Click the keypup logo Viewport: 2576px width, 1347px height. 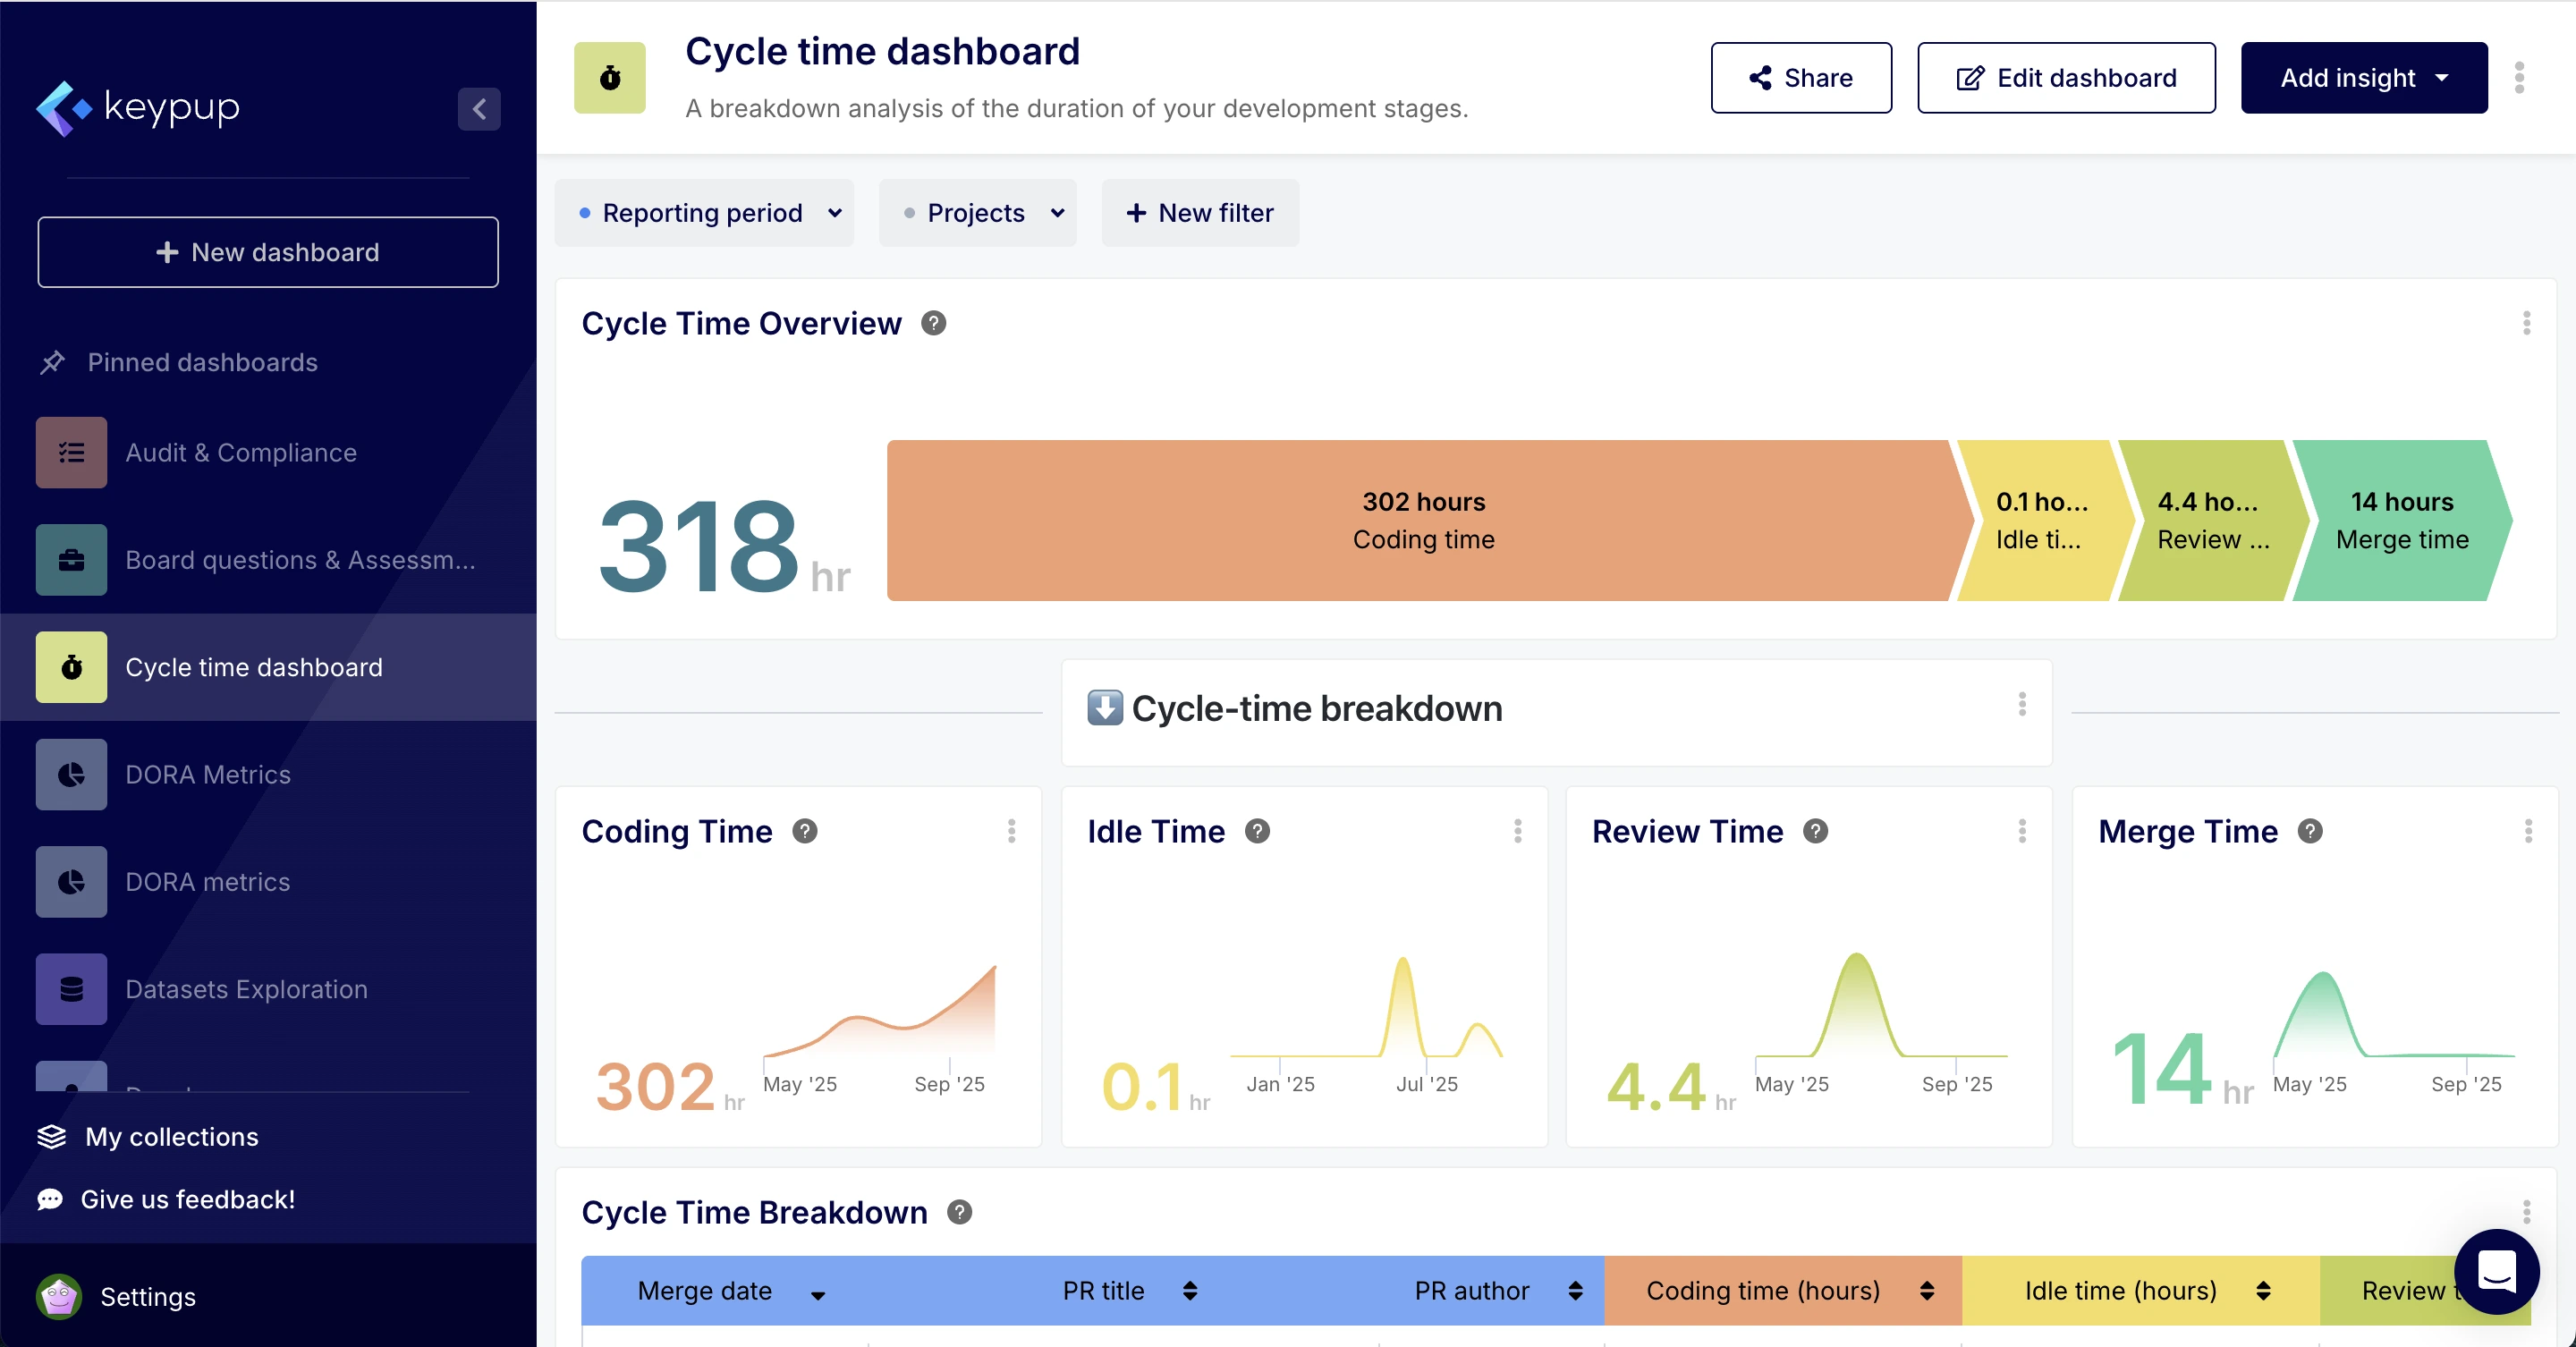(138, 108)
